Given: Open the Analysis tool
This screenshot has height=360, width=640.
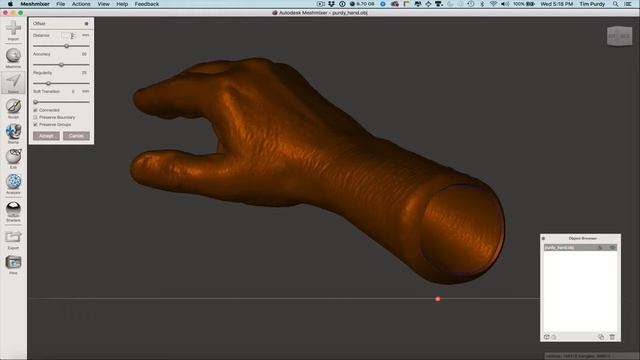Looking at the screenshot, I should click(x=13, y=183).
